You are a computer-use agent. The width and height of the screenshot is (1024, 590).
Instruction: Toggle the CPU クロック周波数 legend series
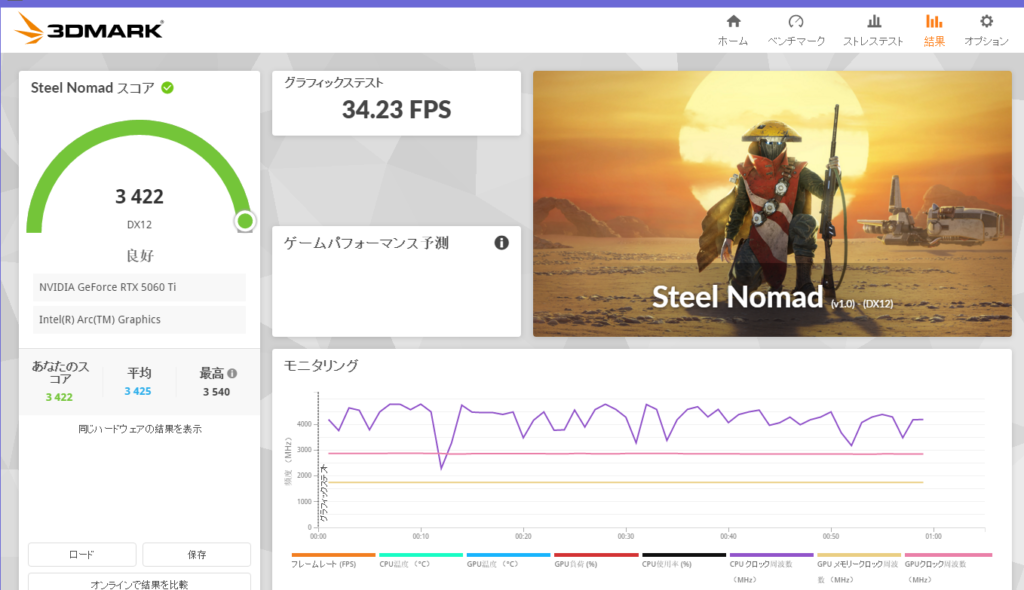coord(771,564)
